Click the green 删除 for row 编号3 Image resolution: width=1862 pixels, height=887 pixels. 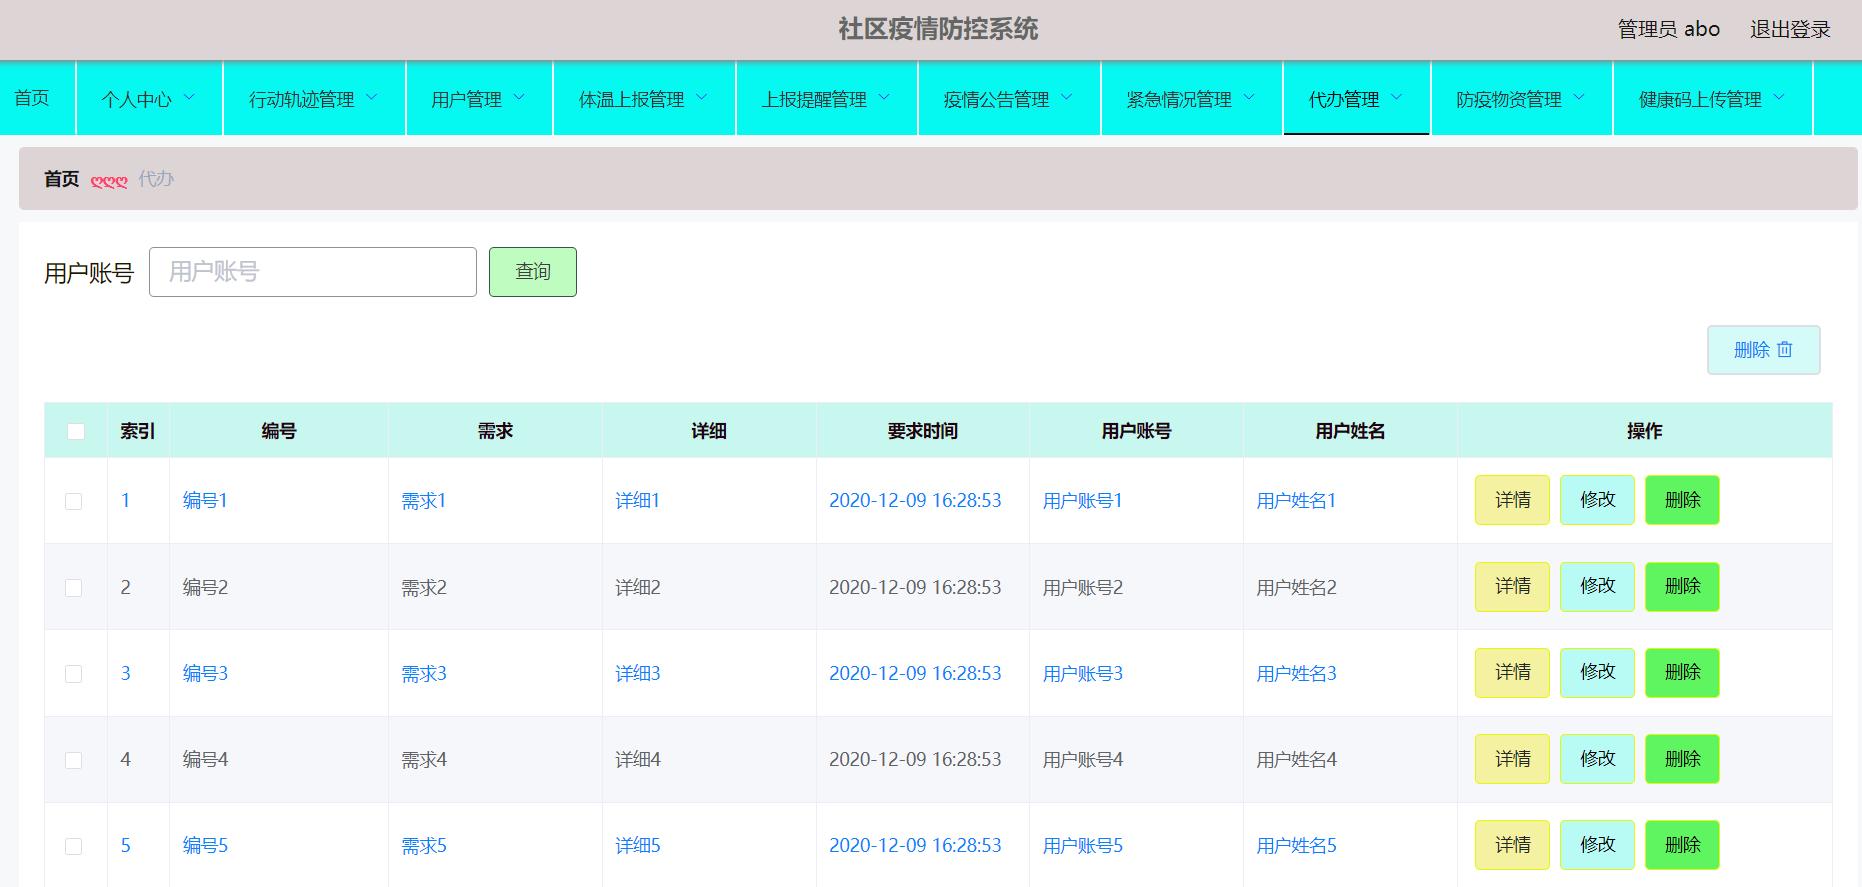click(x=1682, y=672)
